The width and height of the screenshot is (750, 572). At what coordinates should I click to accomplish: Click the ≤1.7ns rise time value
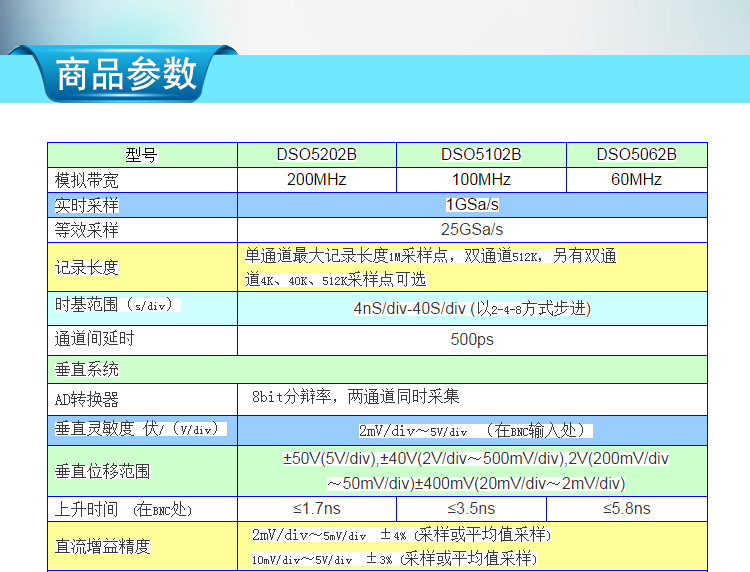tap(316, 509)
